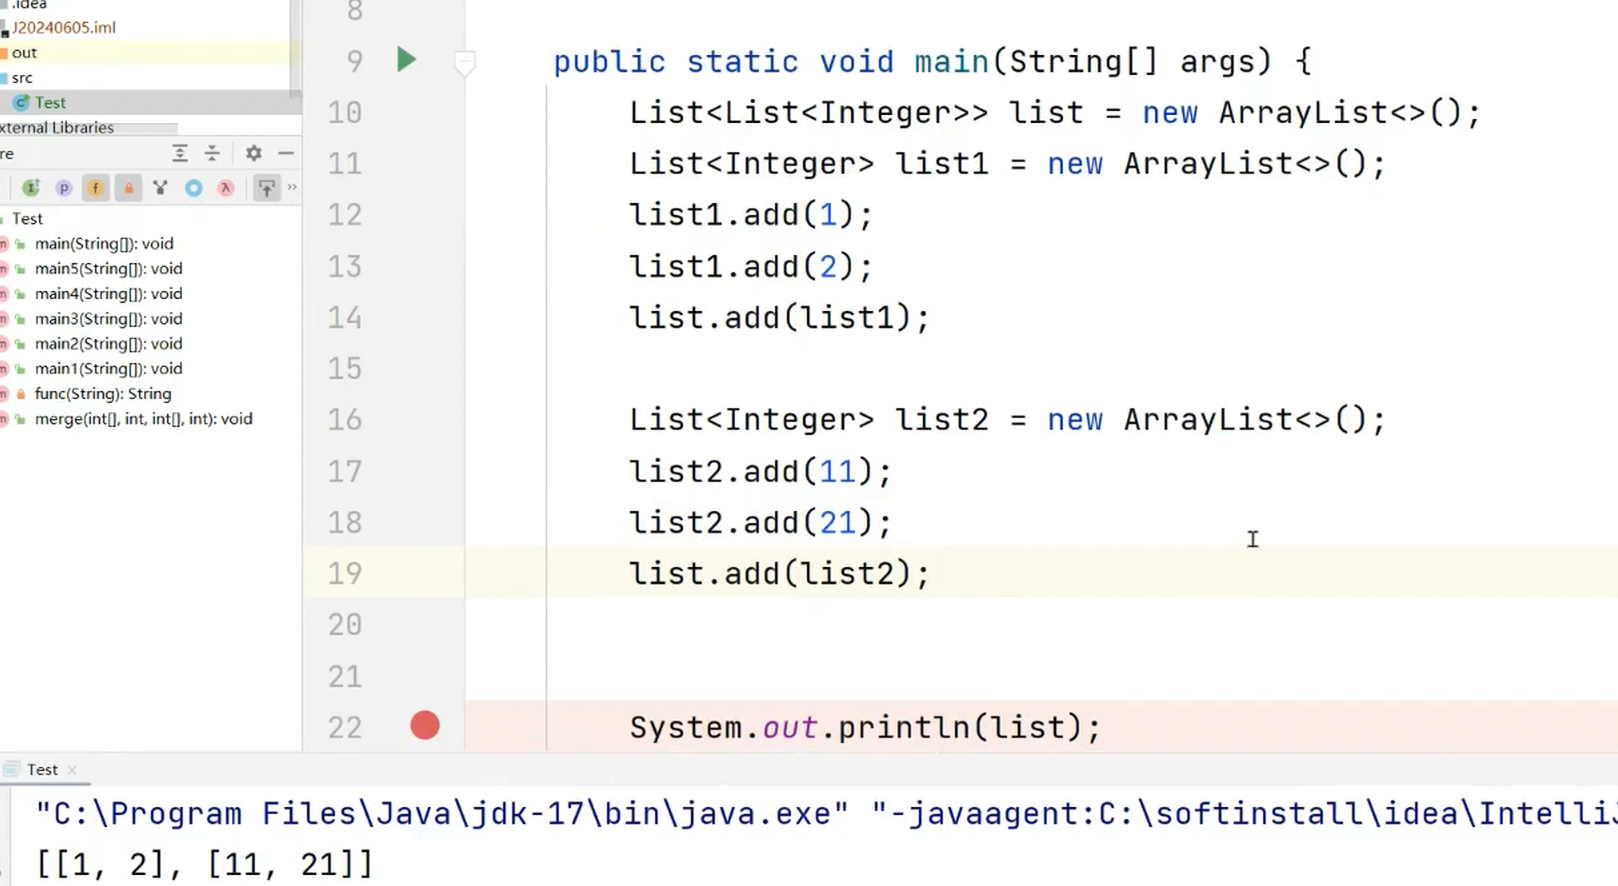This screenshot has height=886, width=1618.
Task: Place cursor in 'list.add(list2);' on line 19
Action: pos(779,573)
